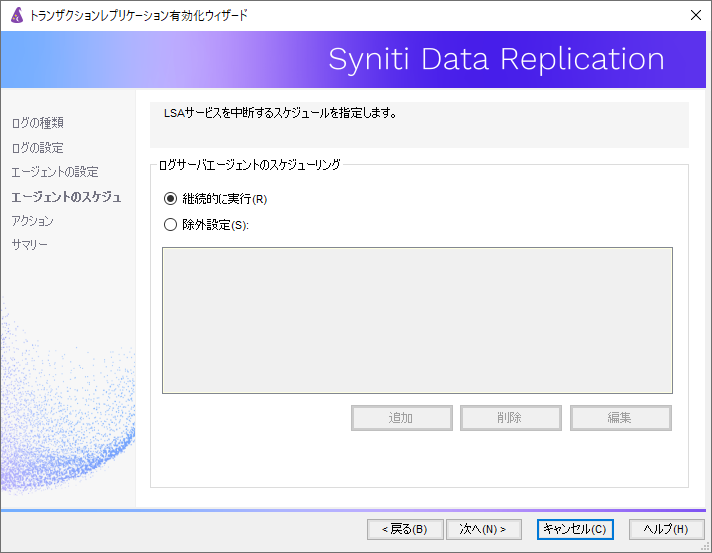Click the Syniti Data Replication banner title

coord(496,59)
